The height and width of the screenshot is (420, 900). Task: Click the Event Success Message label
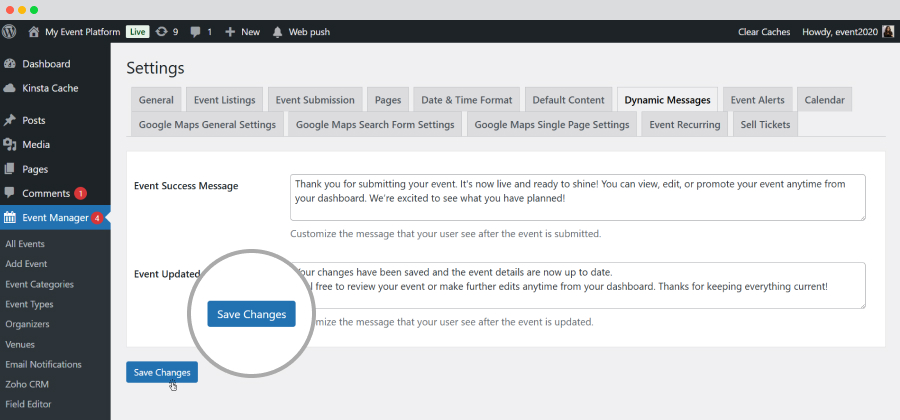(186, 186)
